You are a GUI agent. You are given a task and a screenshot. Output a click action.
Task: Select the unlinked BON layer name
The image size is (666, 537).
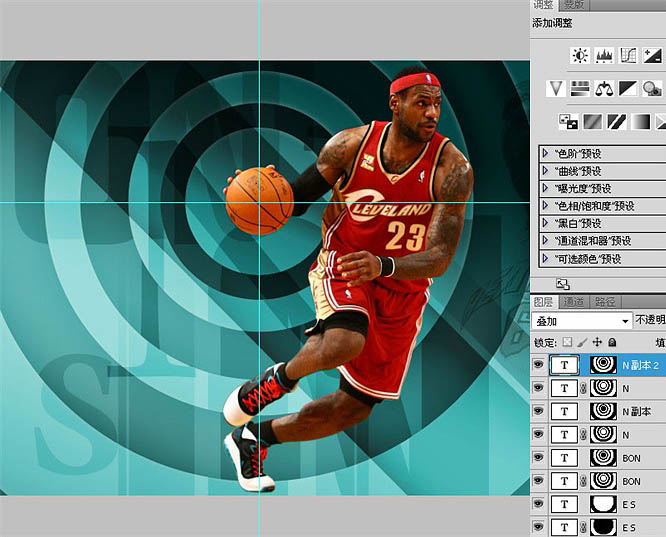coord(631,458)
